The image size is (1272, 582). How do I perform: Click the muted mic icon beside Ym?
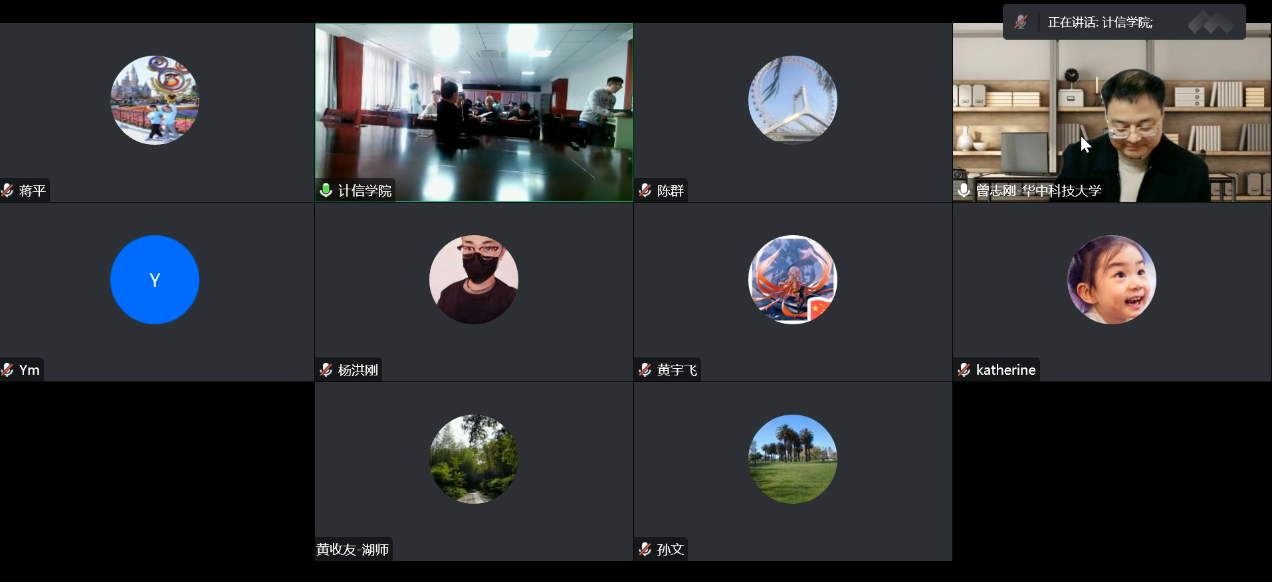coord(8,370)
